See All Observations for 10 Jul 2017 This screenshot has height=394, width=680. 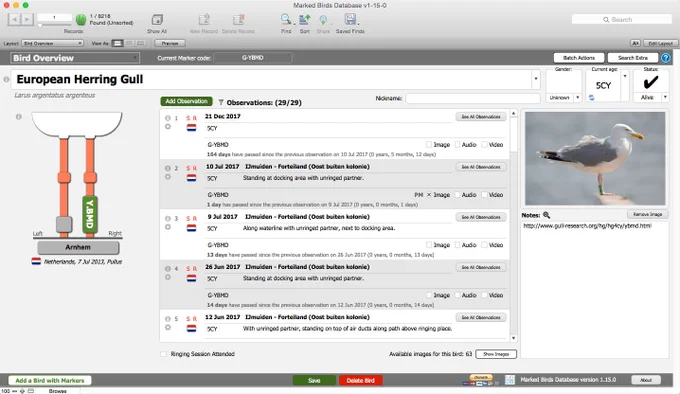pyautogui.click(x=481, y=167)
